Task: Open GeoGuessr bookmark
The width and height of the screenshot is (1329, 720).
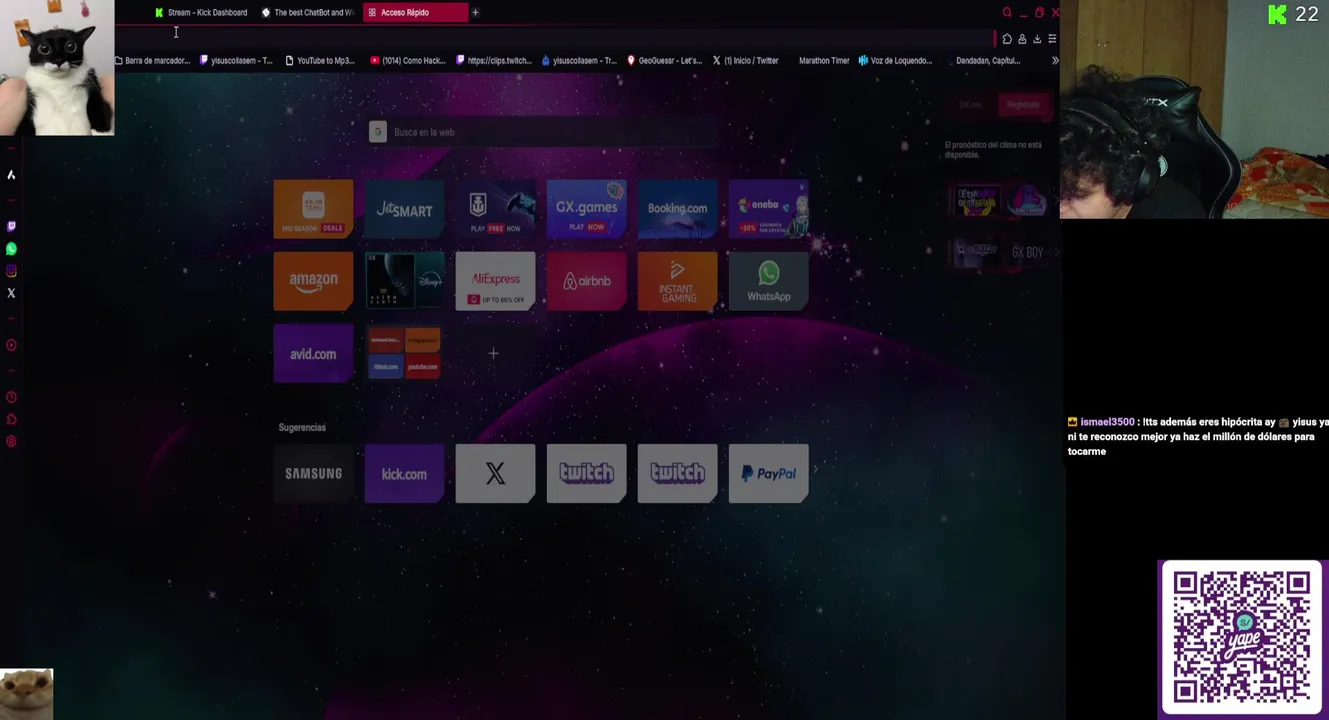Action: [665, 61]
